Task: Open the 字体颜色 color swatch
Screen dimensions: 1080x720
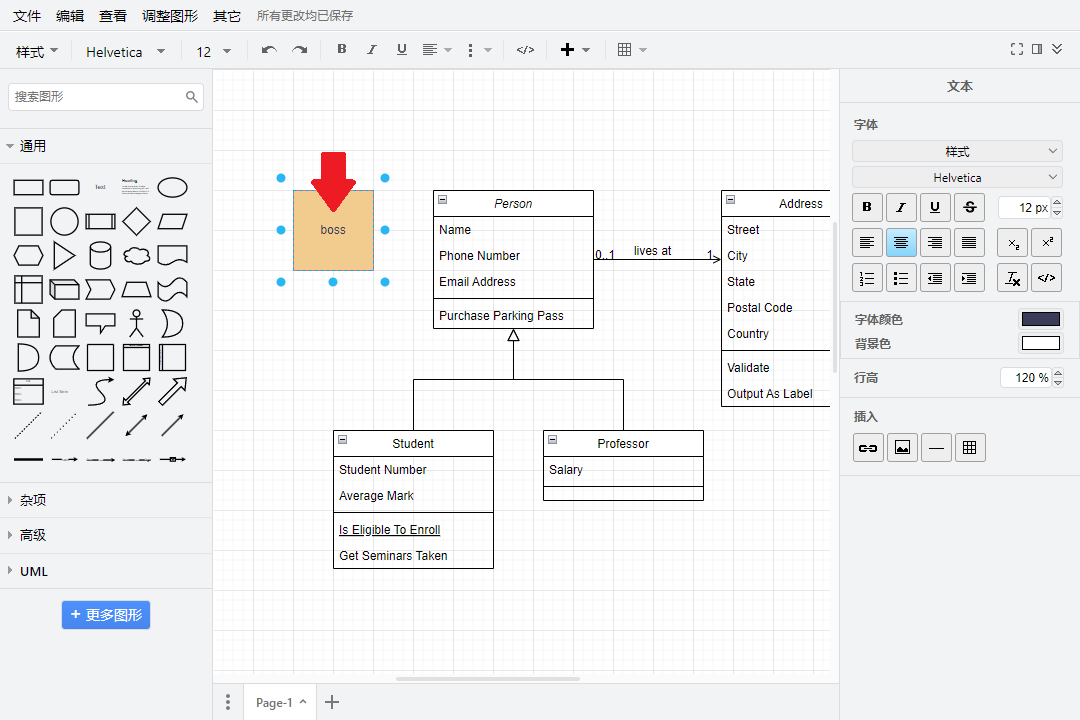Action: point(1040,319)
